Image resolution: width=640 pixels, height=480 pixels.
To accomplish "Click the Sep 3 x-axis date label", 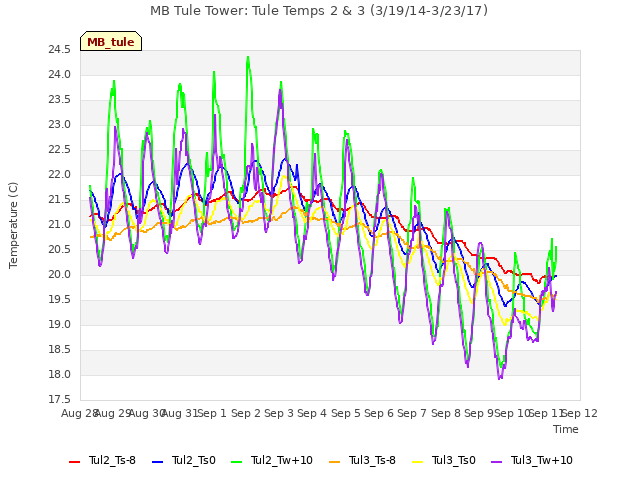I will coord(279,413).
